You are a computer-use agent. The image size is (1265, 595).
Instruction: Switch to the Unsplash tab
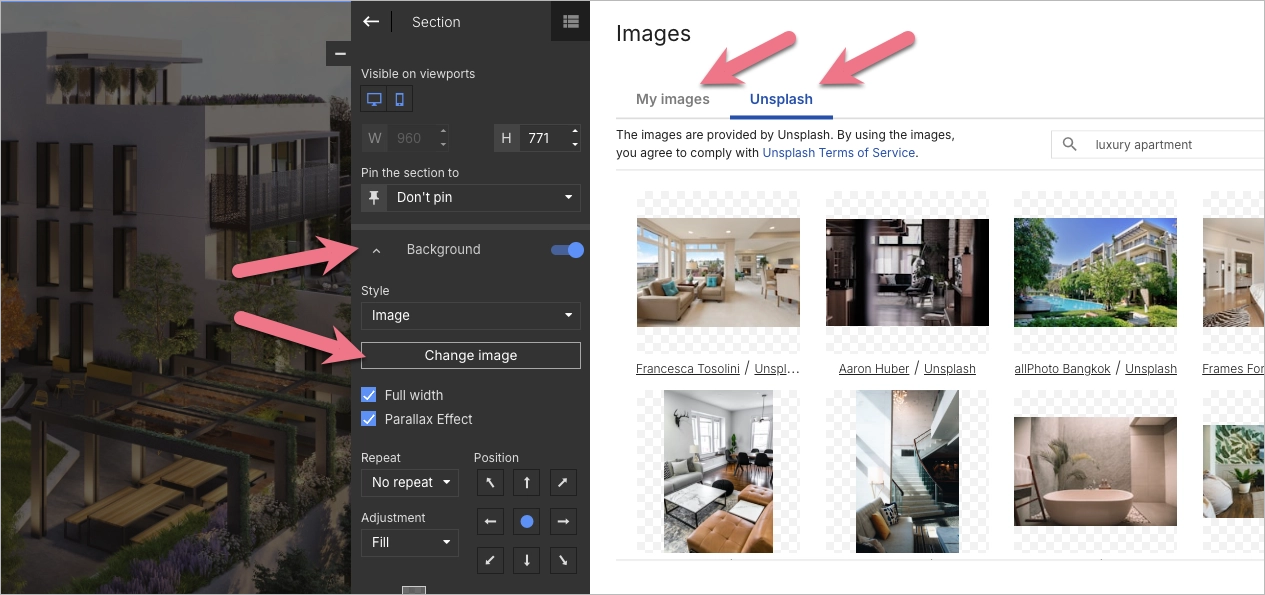[x=781, y=99]
